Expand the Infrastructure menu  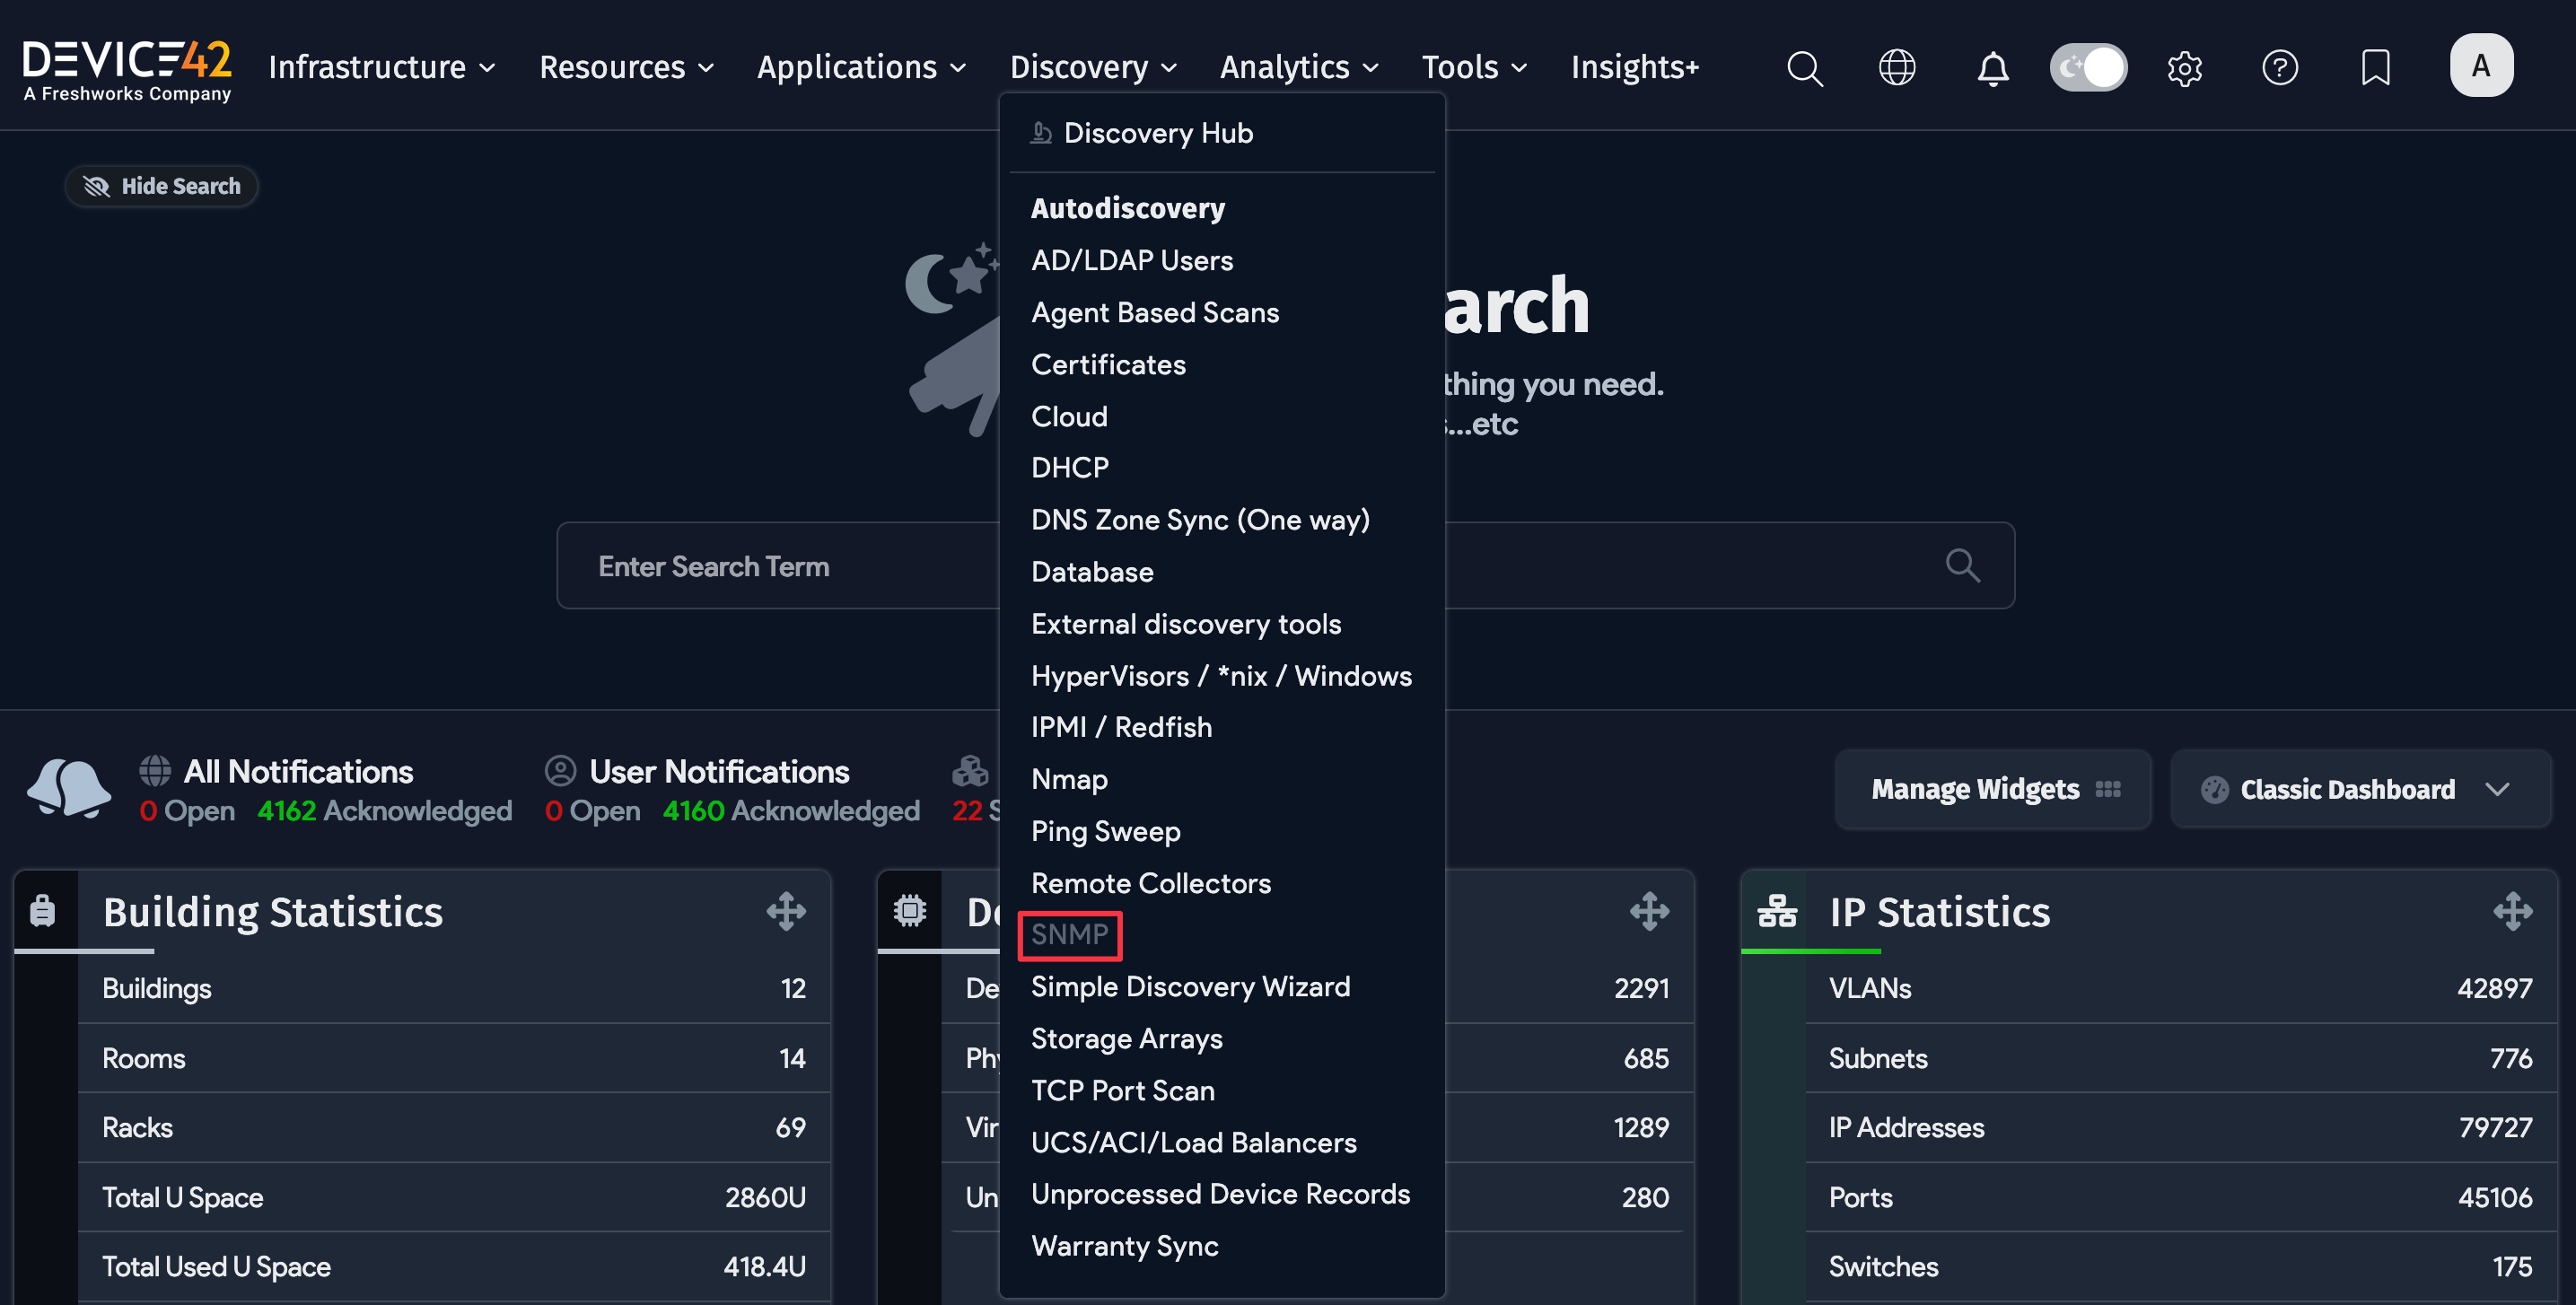pyautogui.click(x=382, y=67)
